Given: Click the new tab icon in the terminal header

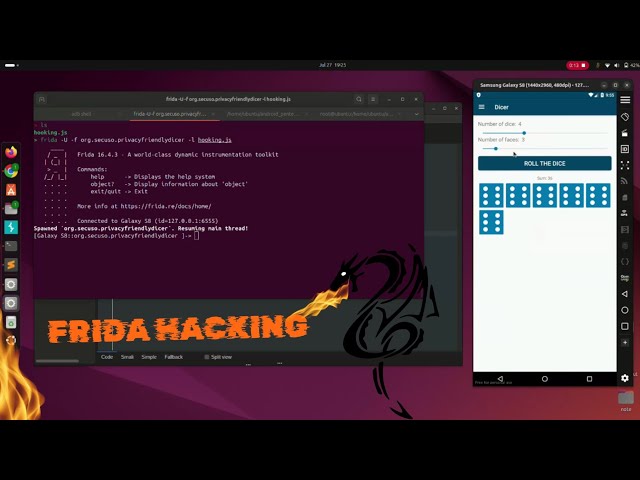Looking at the screenshot, I should [x=42, y=99].
